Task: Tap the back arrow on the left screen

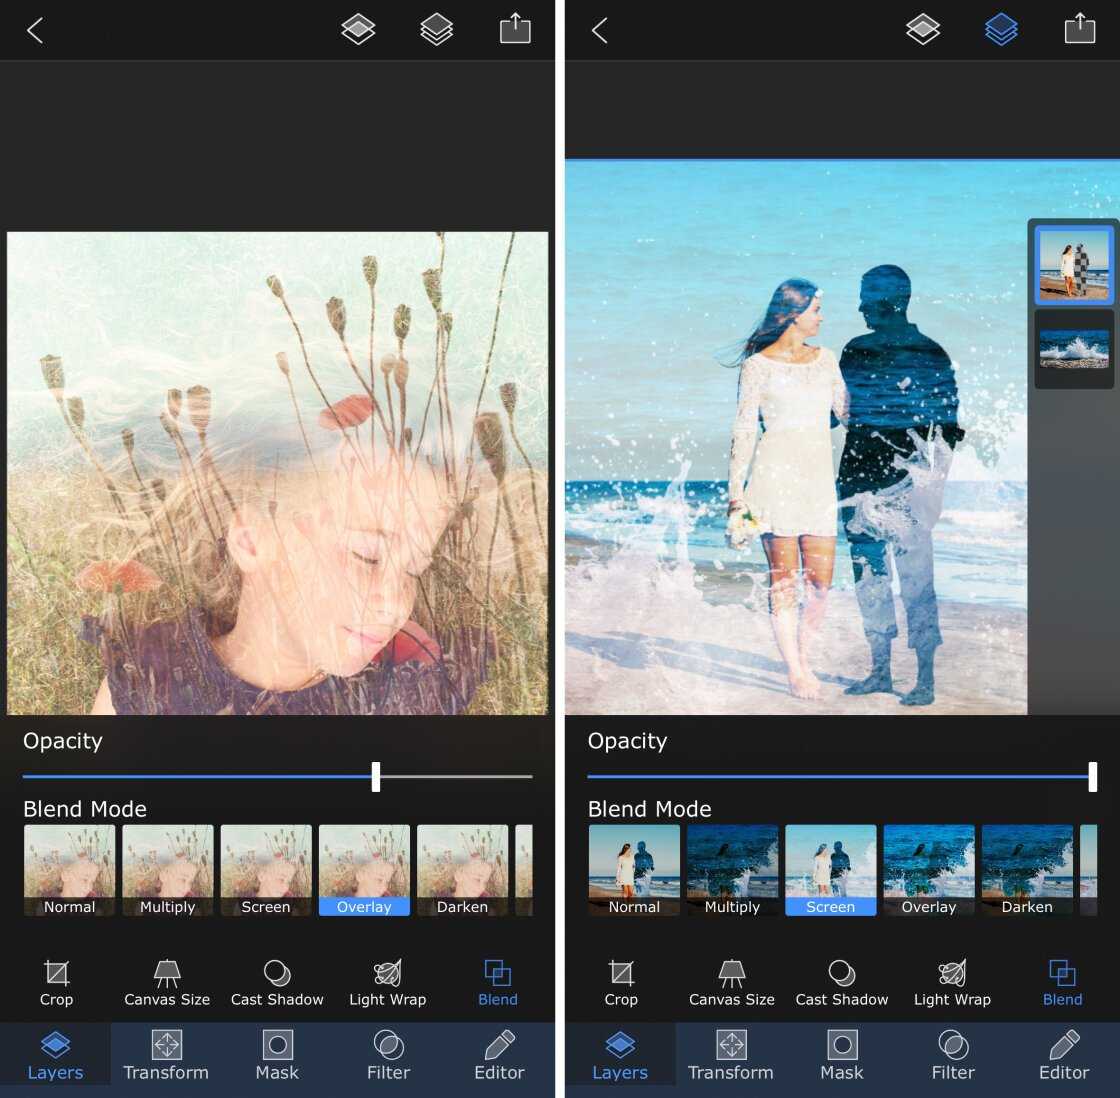Action: 35,30
